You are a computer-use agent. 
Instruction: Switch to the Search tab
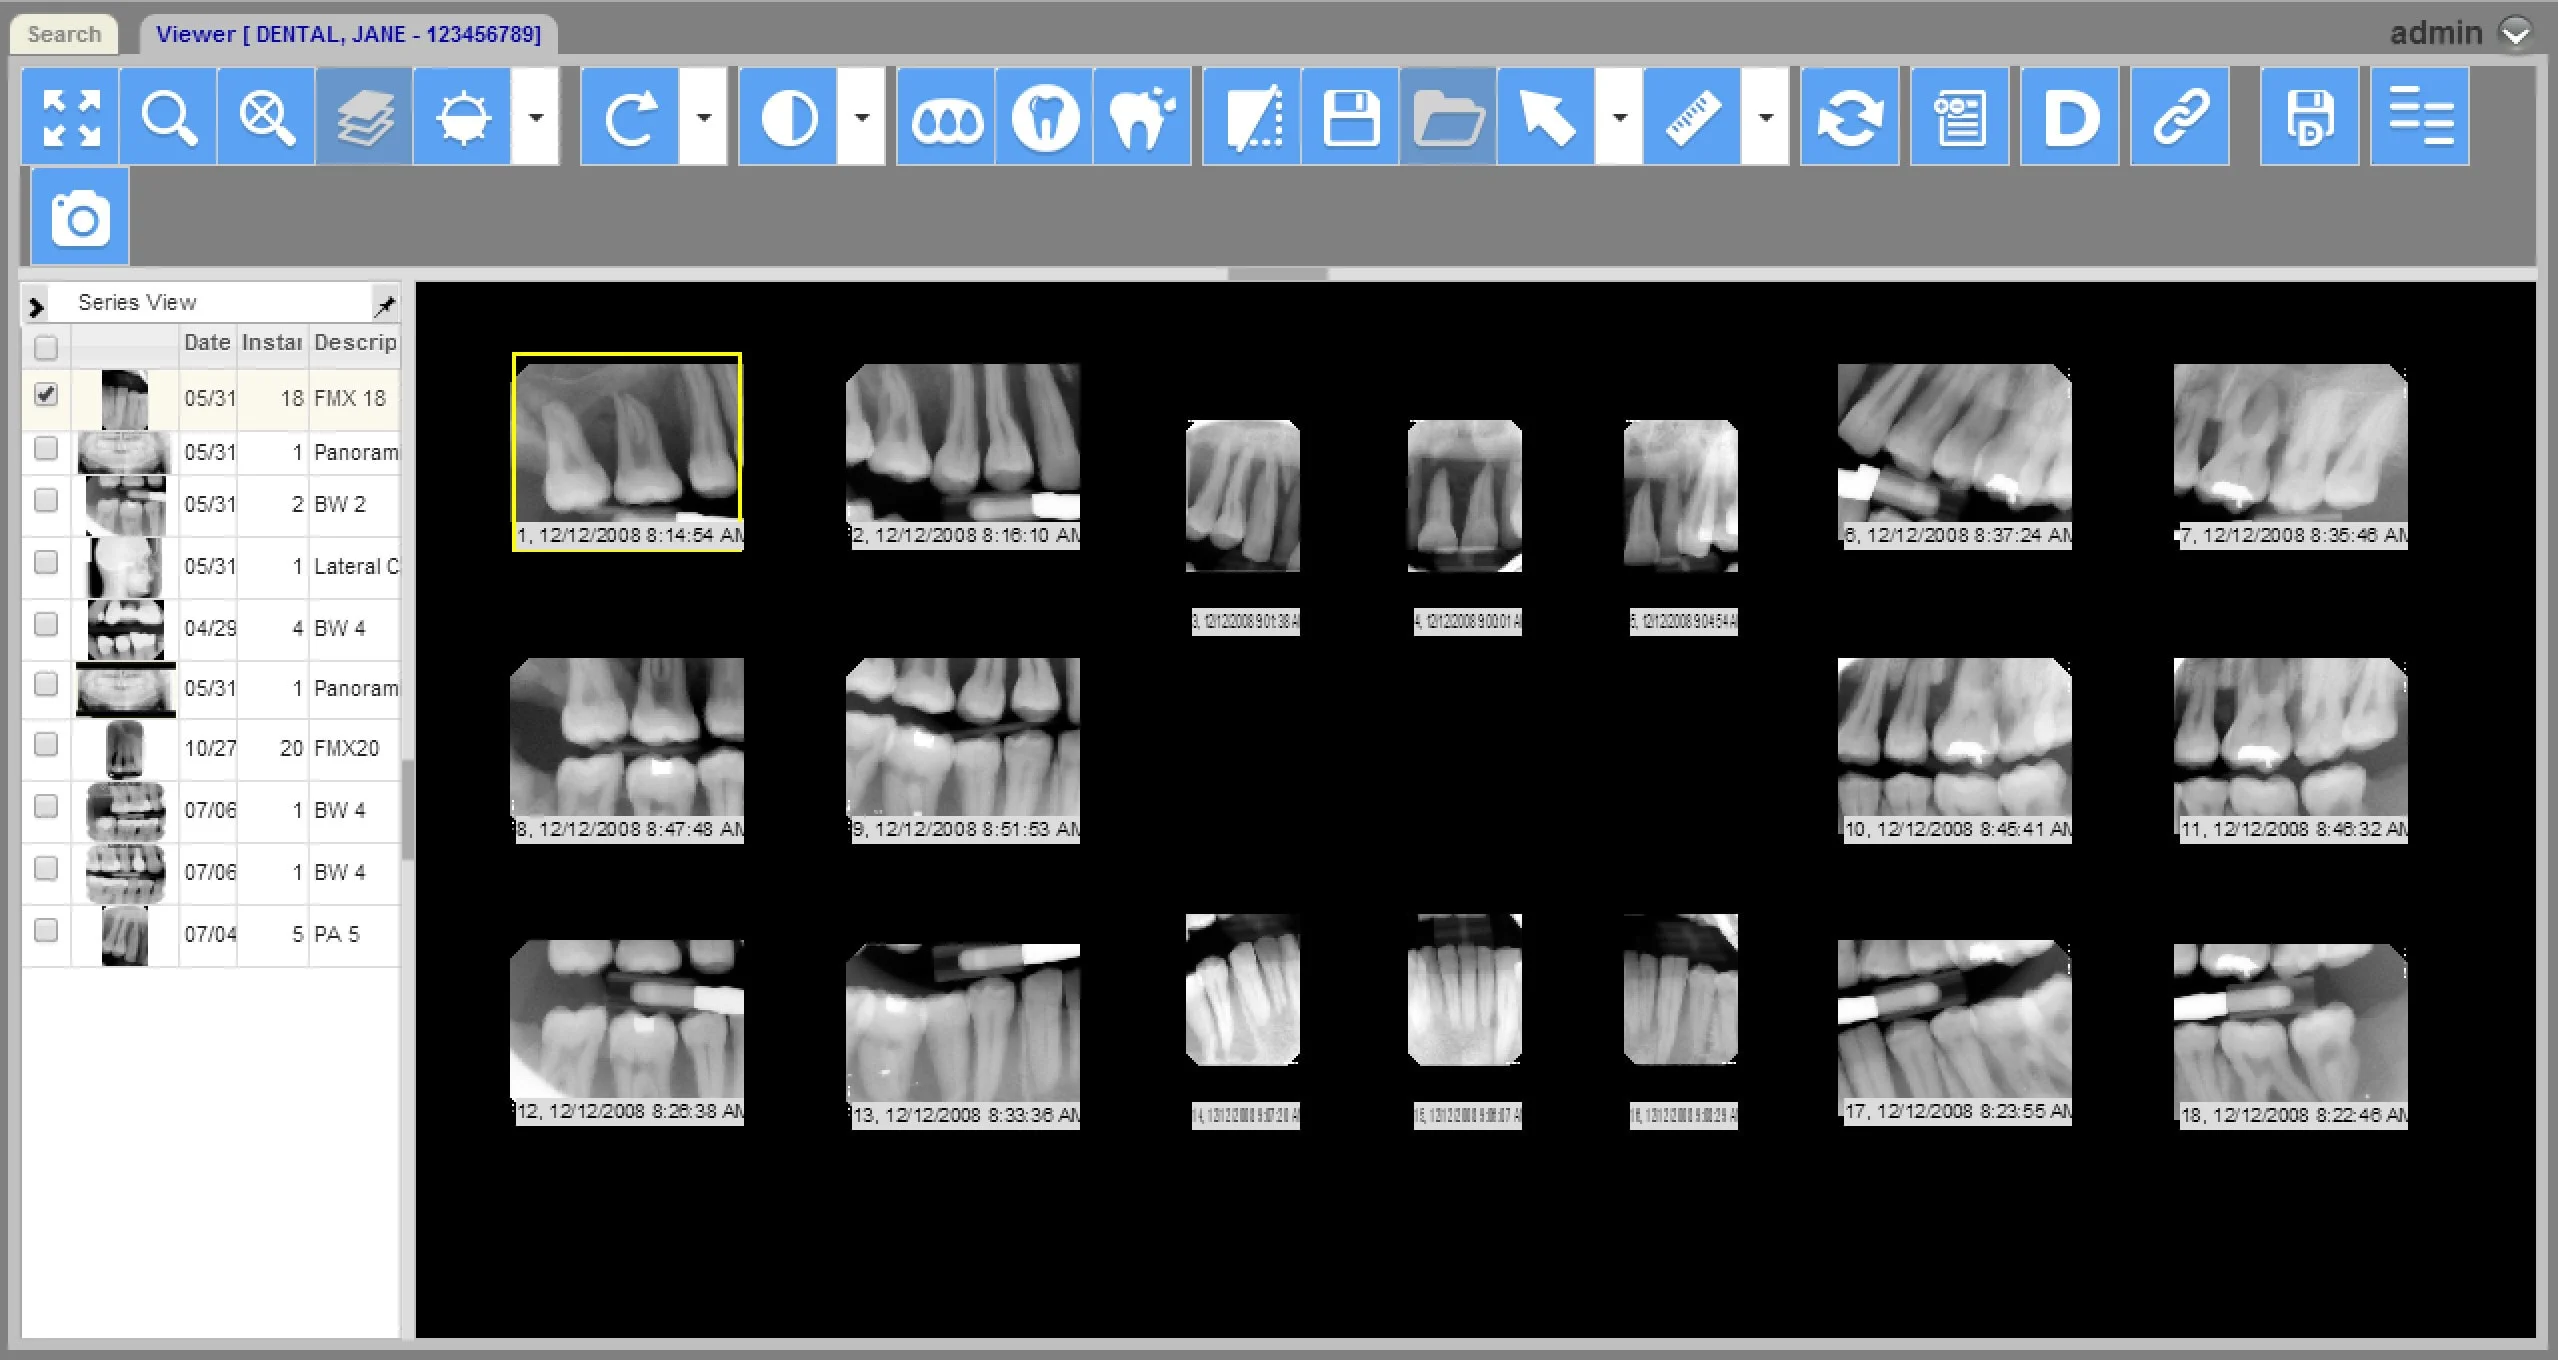(63, 33)
